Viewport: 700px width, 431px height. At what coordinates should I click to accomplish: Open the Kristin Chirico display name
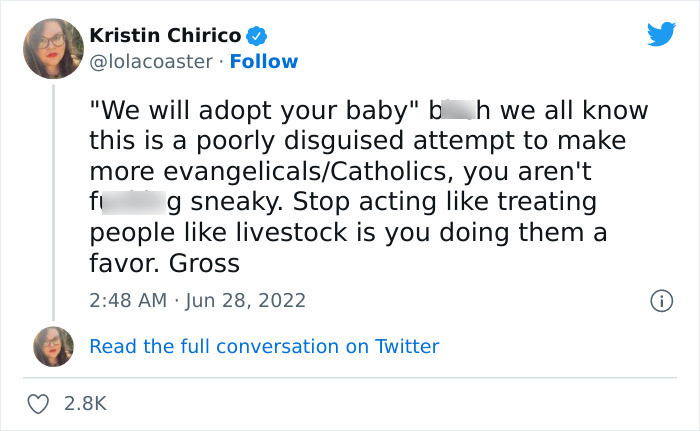tap(165, 36)
